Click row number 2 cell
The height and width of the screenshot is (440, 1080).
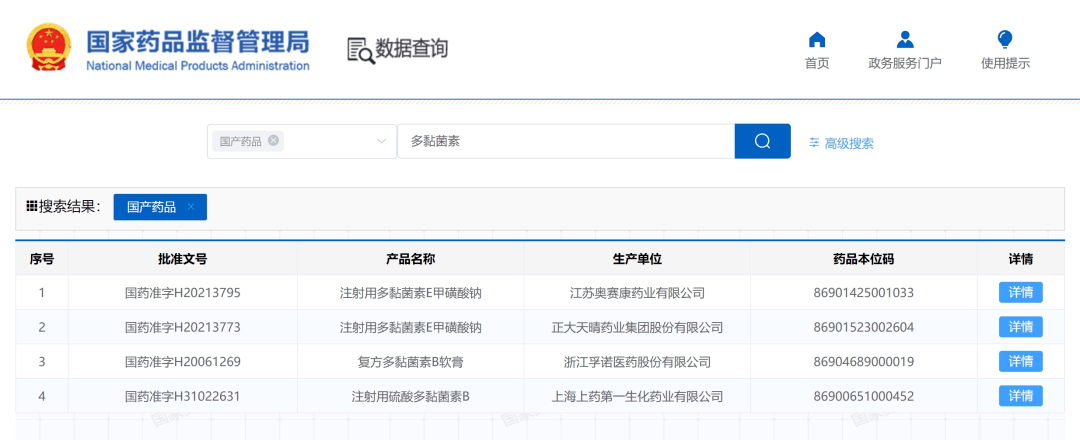tap(42, 327)
